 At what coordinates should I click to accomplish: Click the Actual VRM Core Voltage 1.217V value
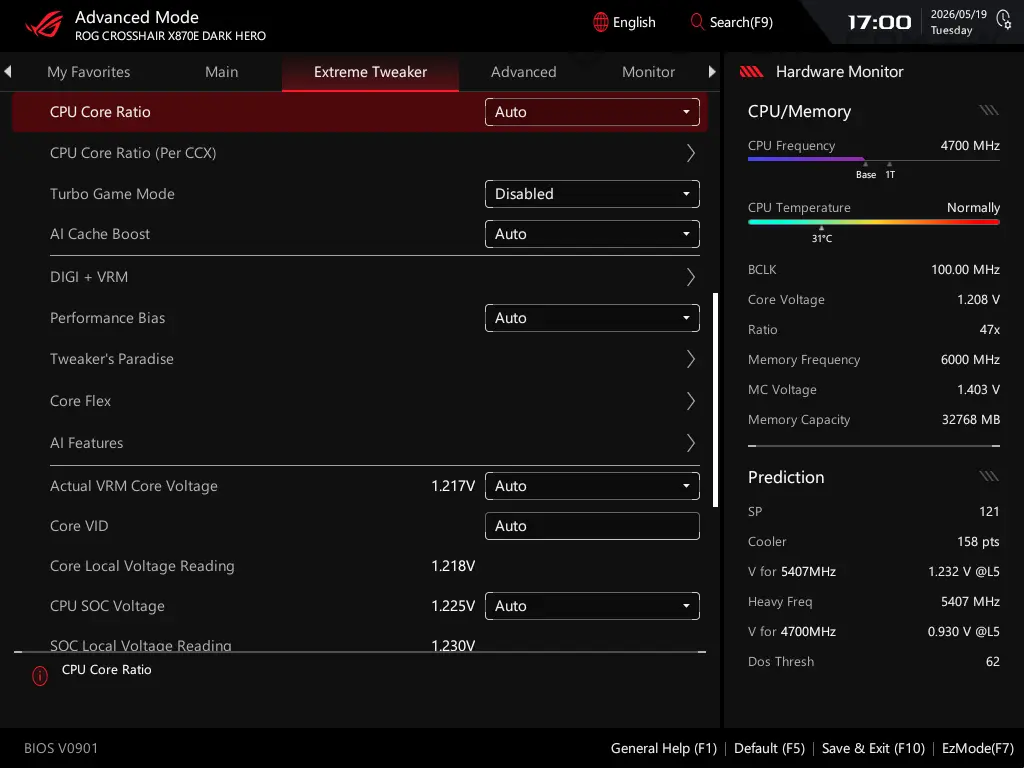point(453,486)
